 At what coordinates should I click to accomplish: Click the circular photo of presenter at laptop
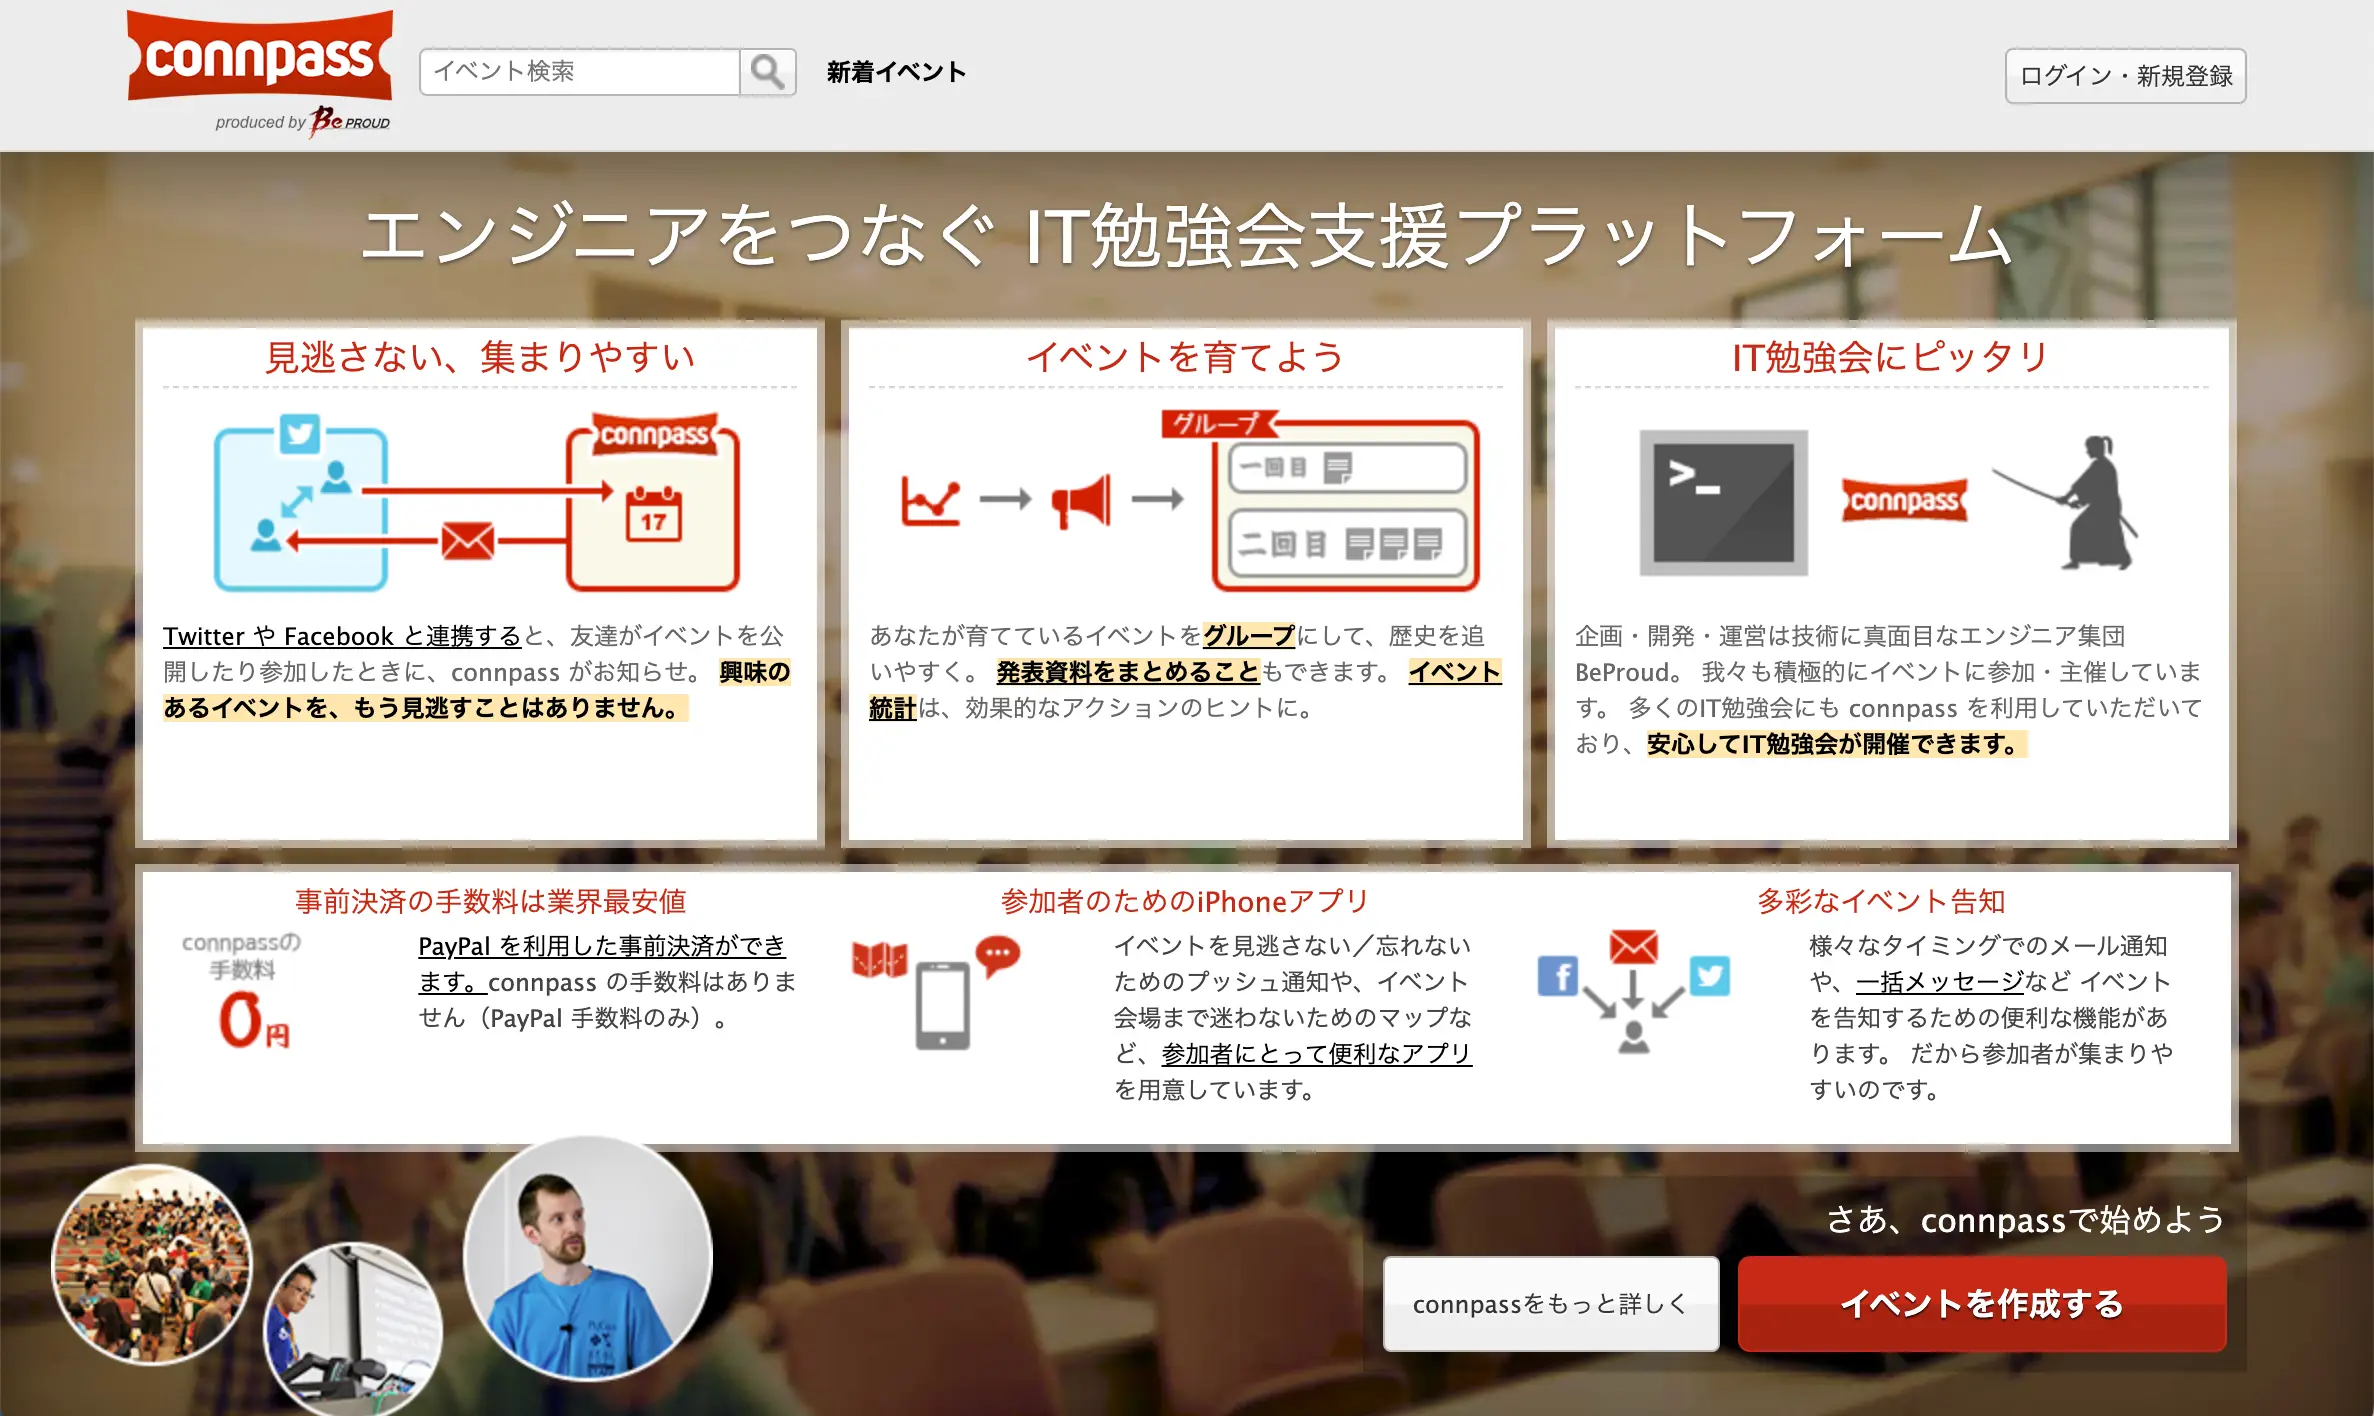click(x=352, y=1328)
